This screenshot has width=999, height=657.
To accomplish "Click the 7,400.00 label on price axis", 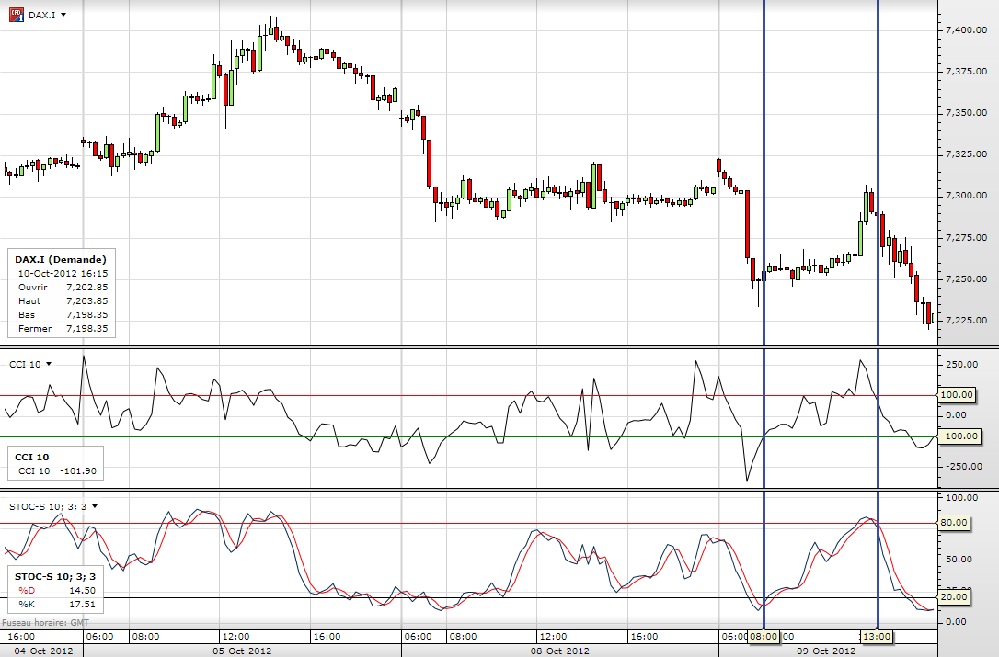I will pos(965,30).
